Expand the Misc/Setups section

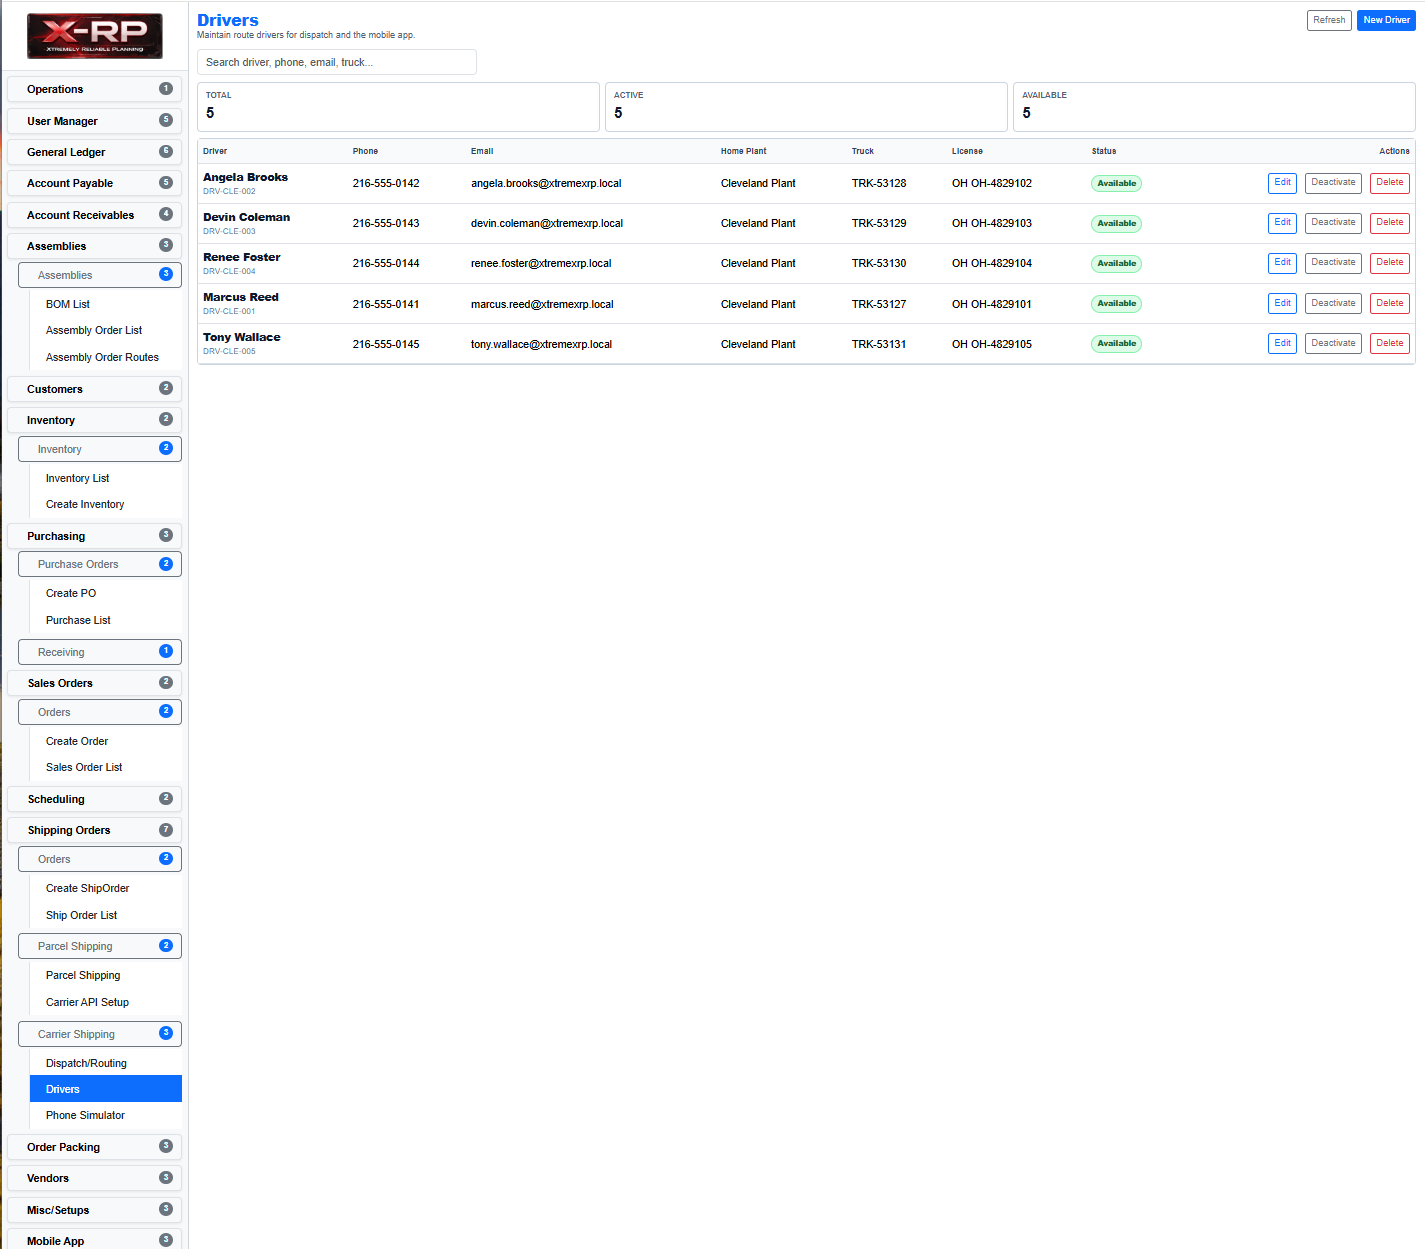pyautogui.click(x=94, y=1210)
